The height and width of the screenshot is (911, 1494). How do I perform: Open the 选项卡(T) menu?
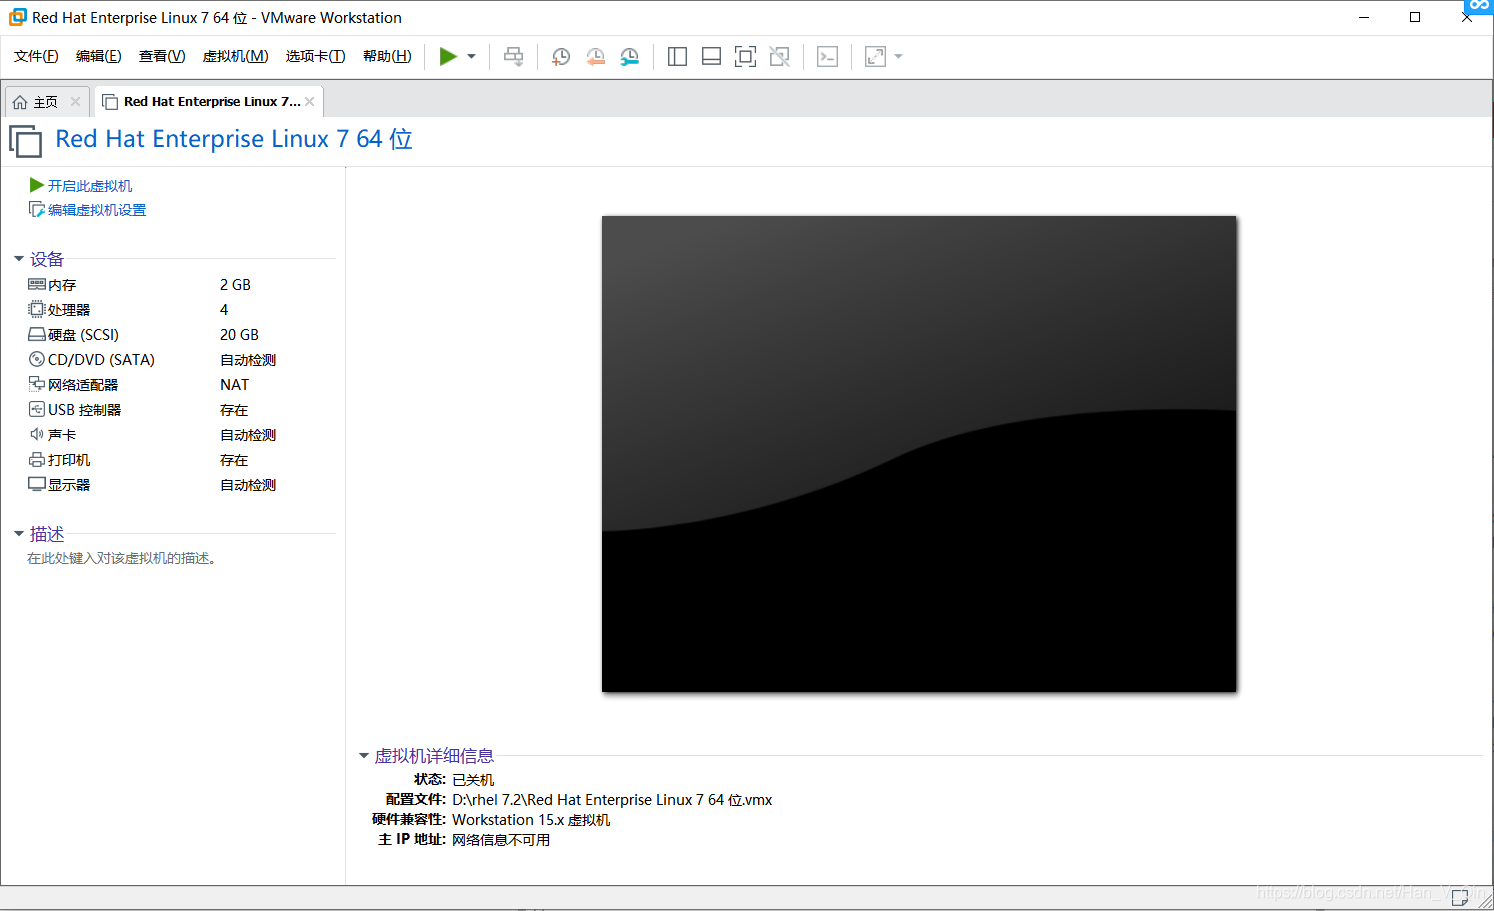point(315,56)
